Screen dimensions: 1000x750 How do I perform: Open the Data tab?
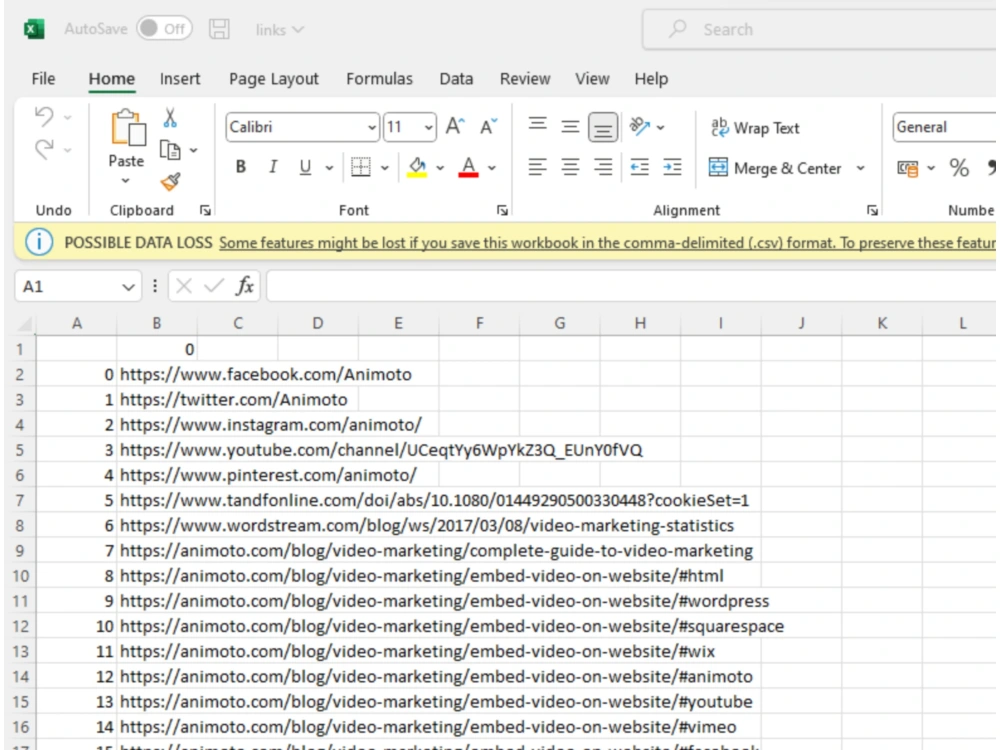tap(456, 78)
